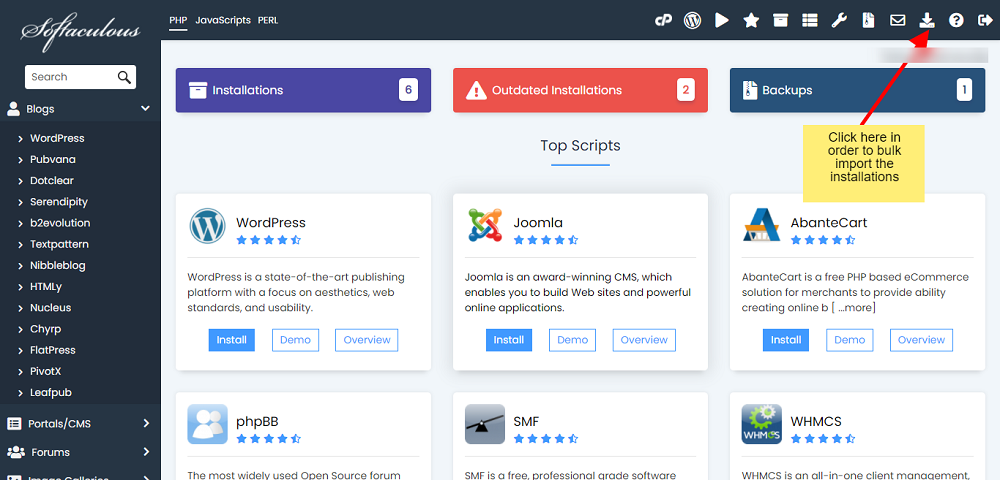This screenshot has width=1000, height=480.
Task: Click the AbanteCart Overview button
Action: pos(921,340)
